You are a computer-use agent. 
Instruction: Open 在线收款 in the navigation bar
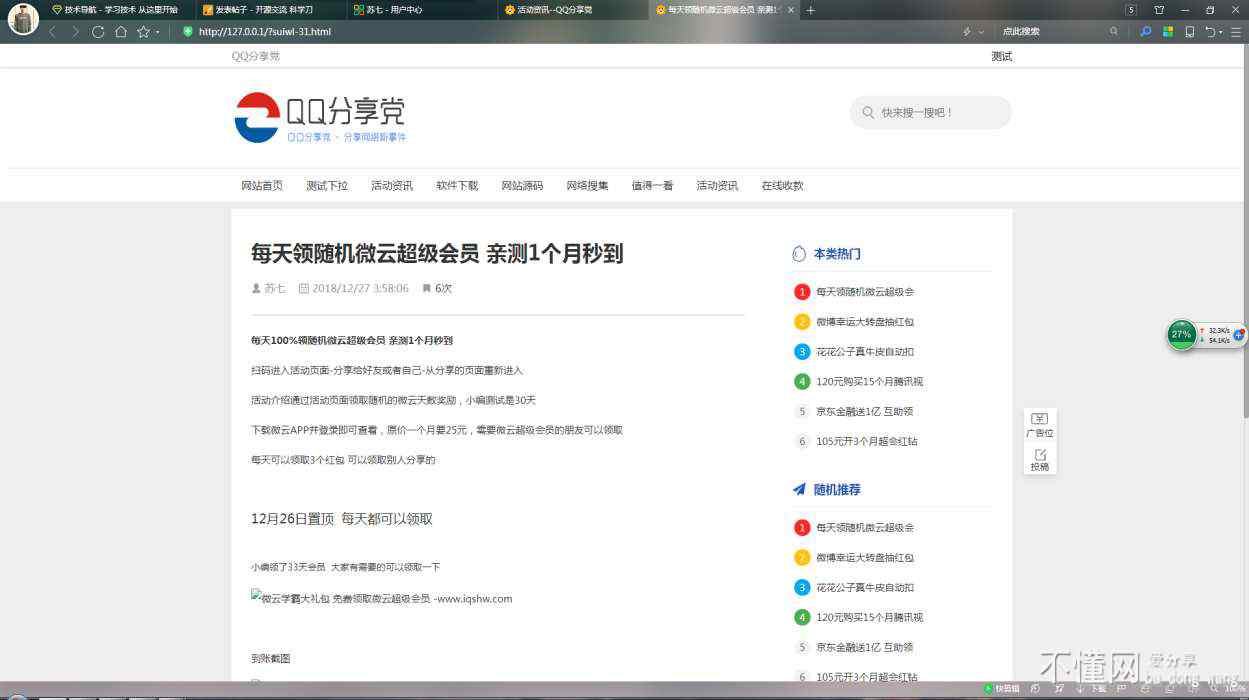point(782,186)
